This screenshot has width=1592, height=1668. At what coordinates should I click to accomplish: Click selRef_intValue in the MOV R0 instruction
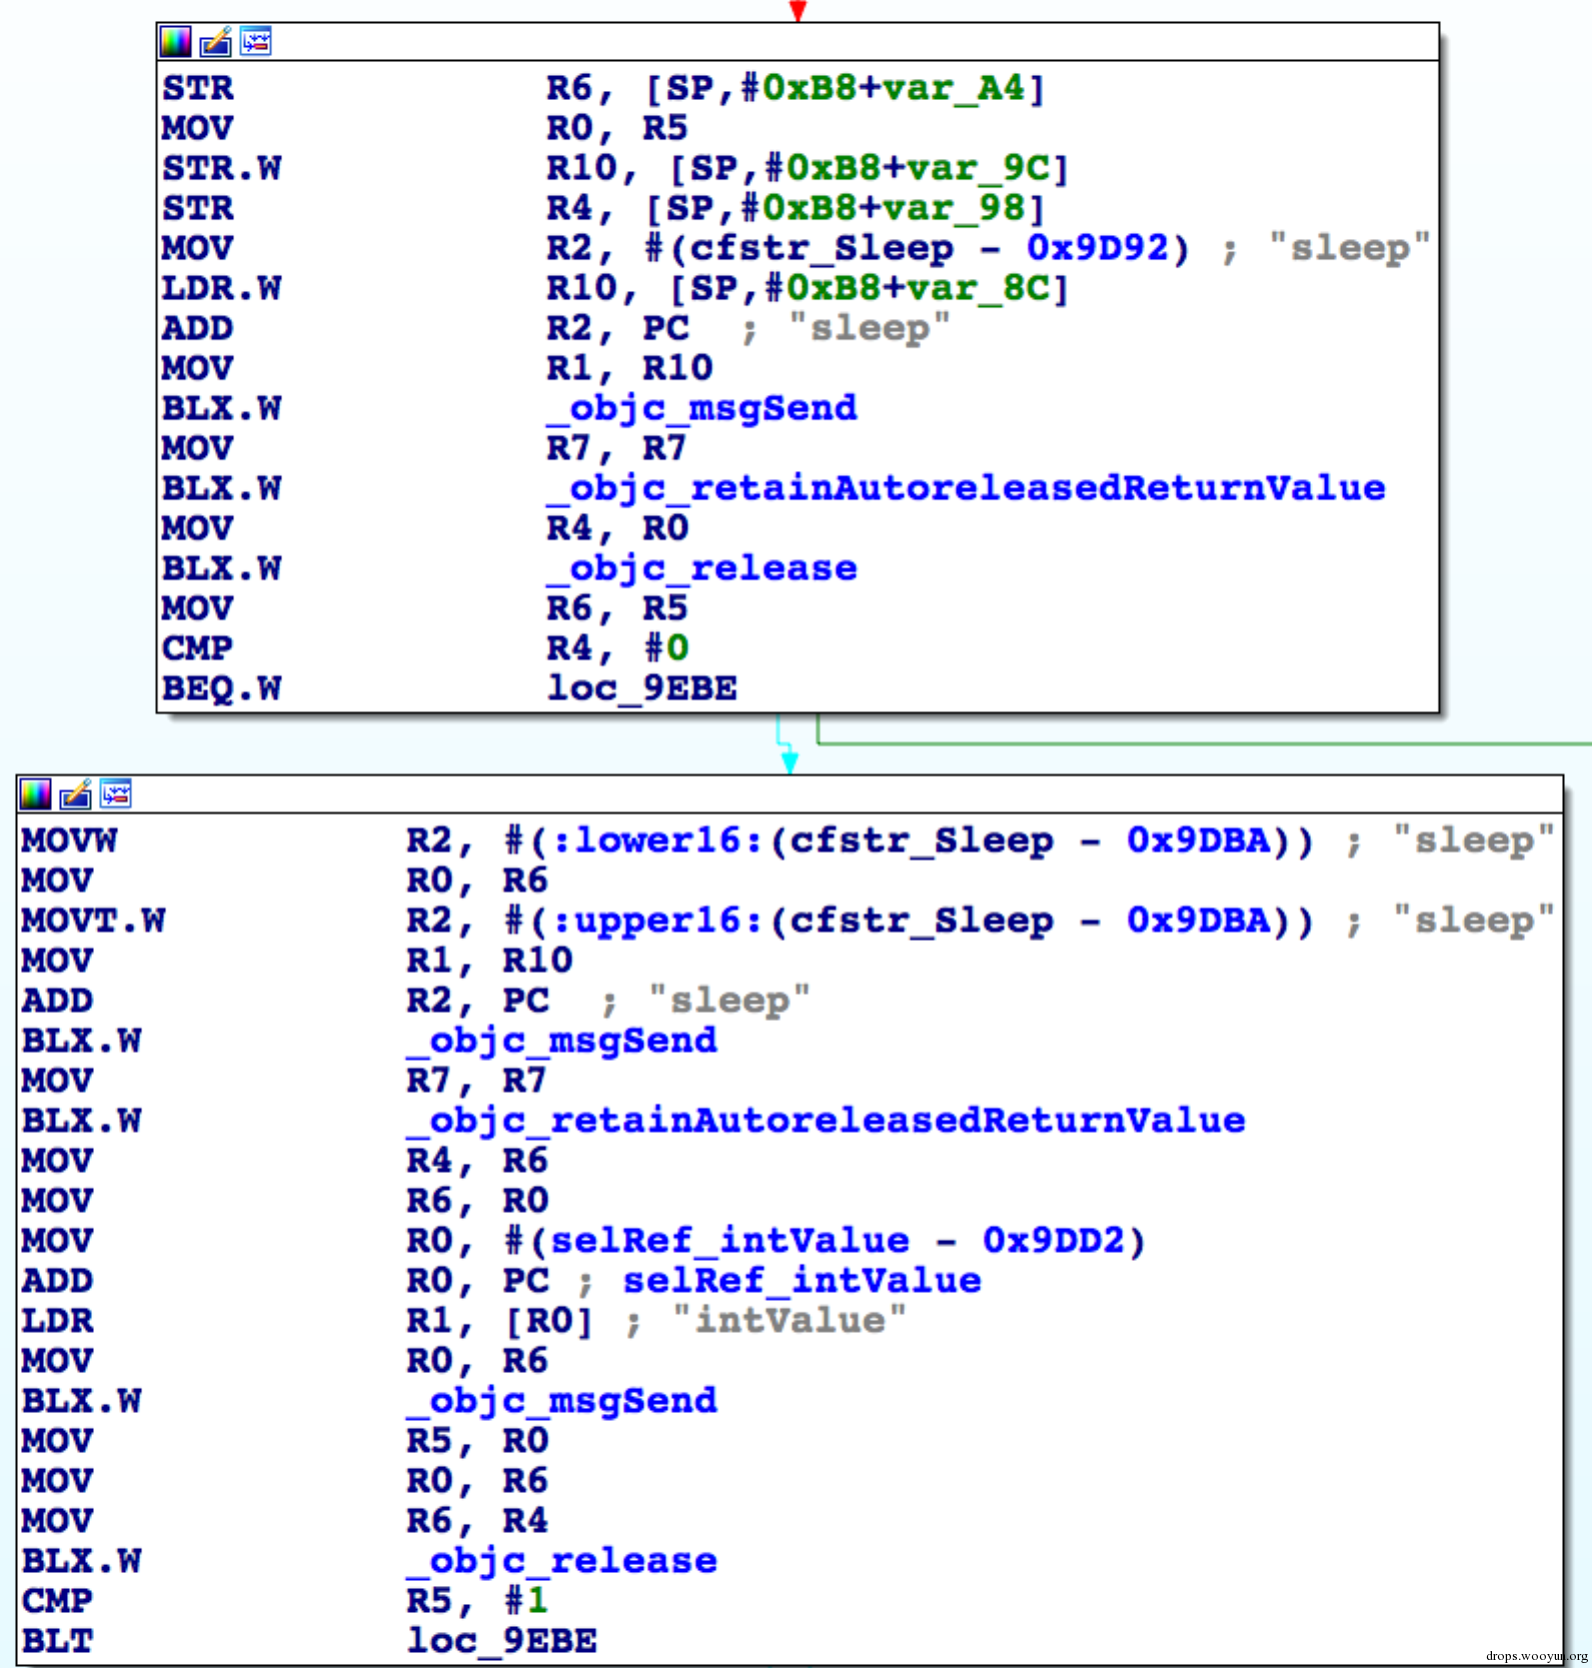[730, 1240]
